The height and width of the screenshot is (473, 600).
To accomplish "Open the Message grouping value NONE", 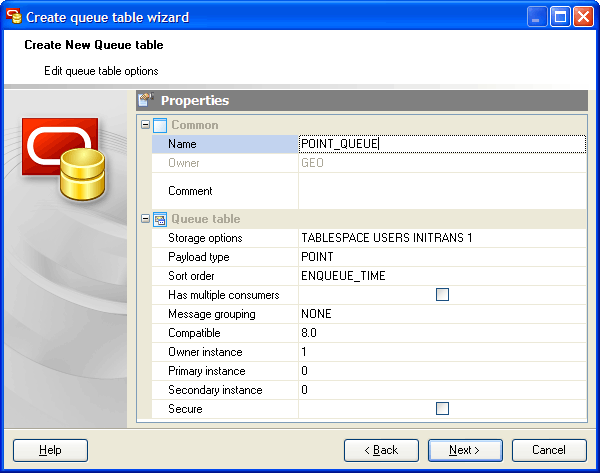I will click(x=440, y=314).
